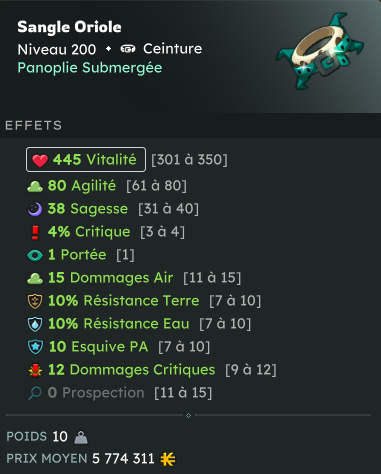Select the highlighted 445 Vitalité effect
381x474 pixels.
86,160
